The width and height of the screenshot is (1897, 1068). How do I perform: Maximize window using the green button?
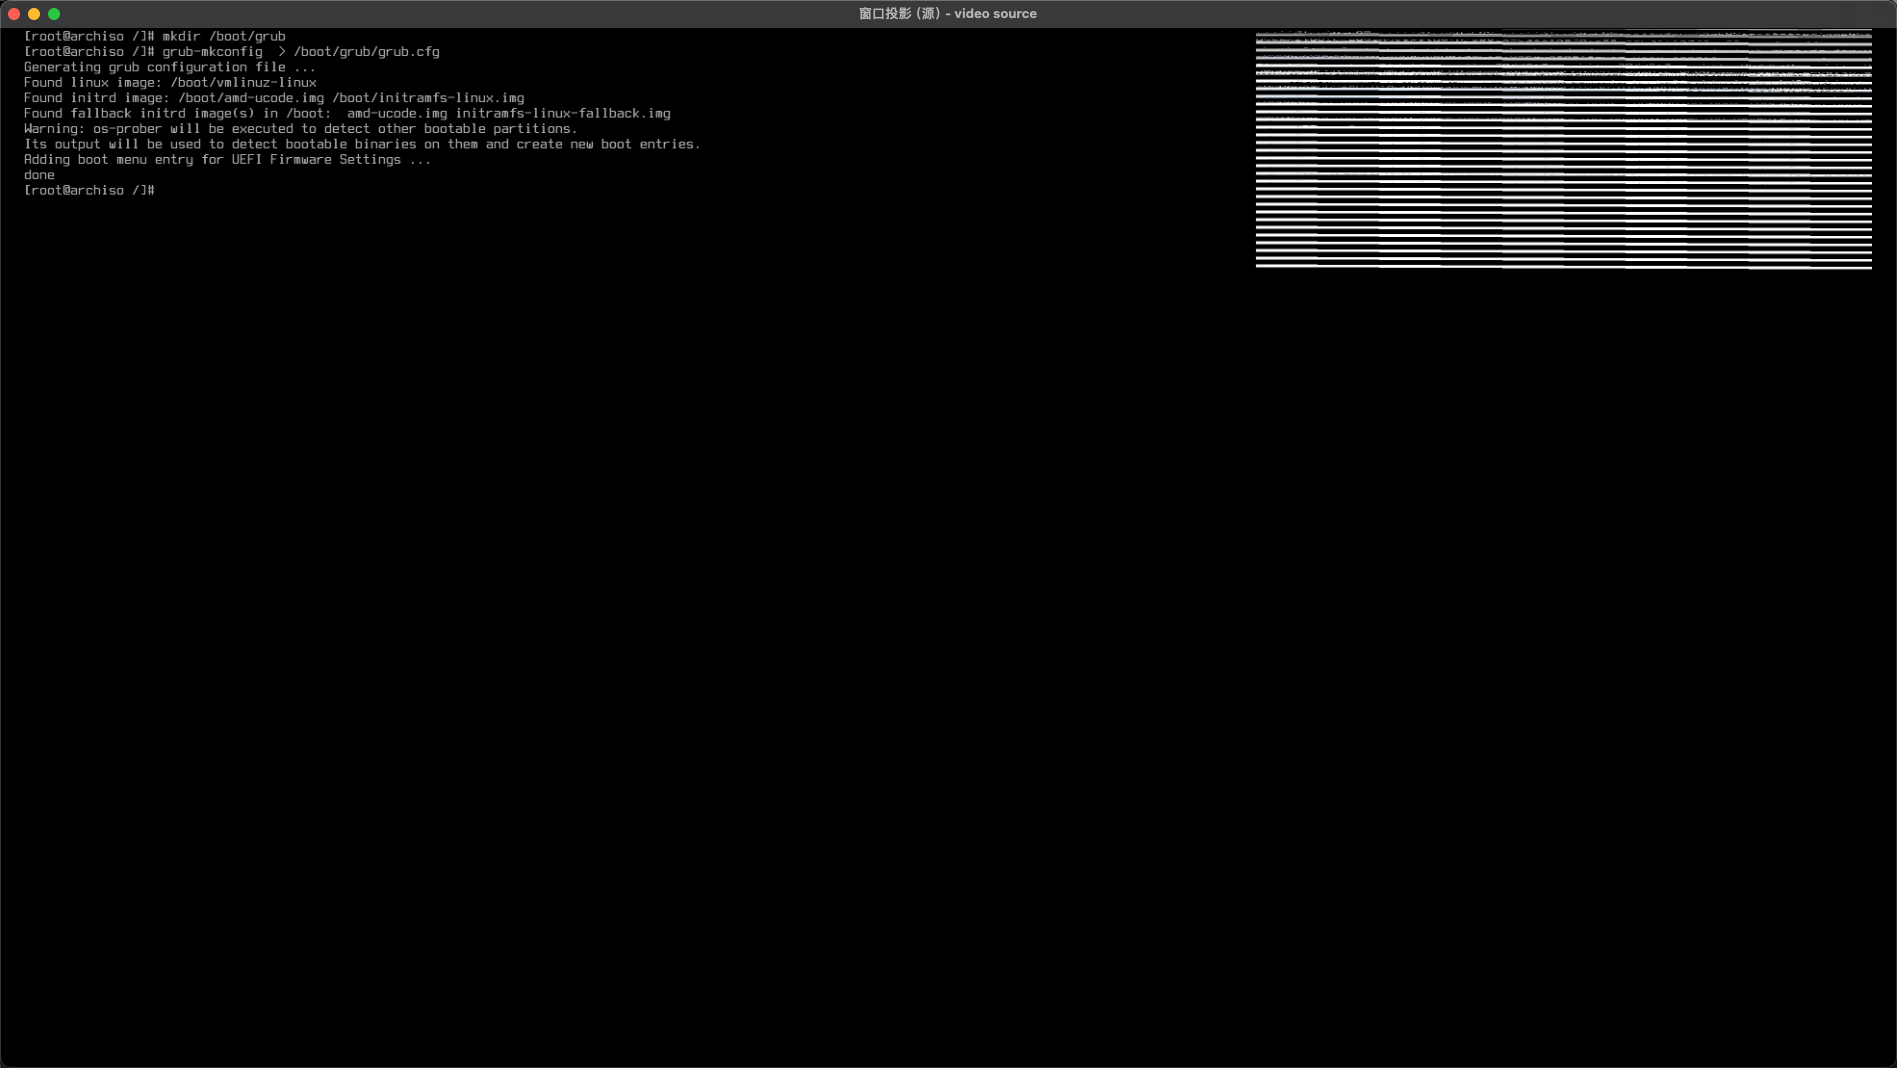[54, 14]
